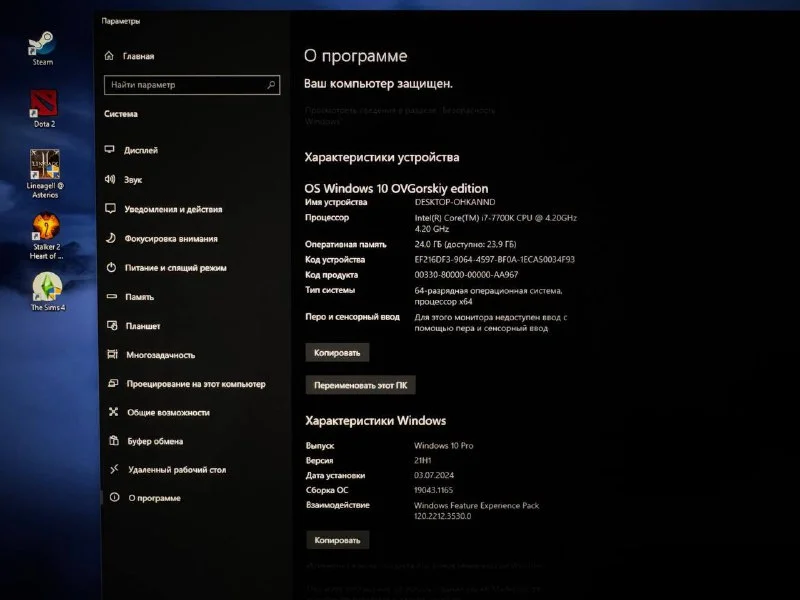Screen dimensions: 800x600
Task: Open Удаленный рабочий стол settings
Action: coord(176,469)
